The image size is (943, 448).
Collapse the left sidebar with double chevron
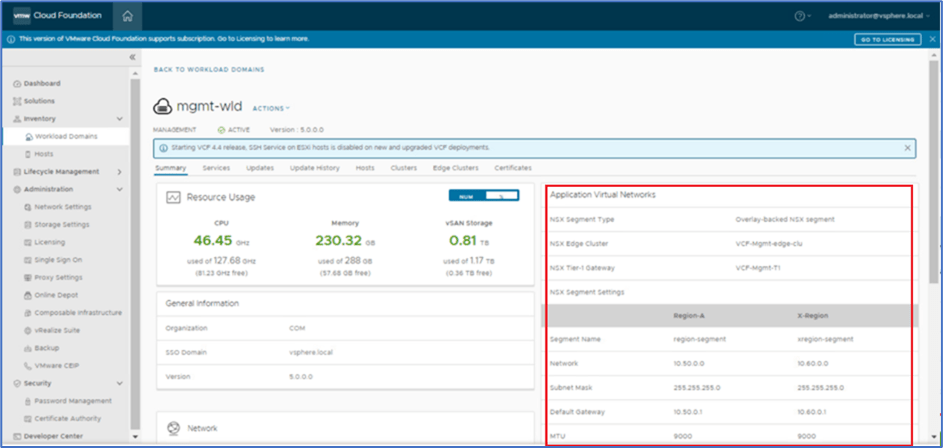click(x=133, y=58)
